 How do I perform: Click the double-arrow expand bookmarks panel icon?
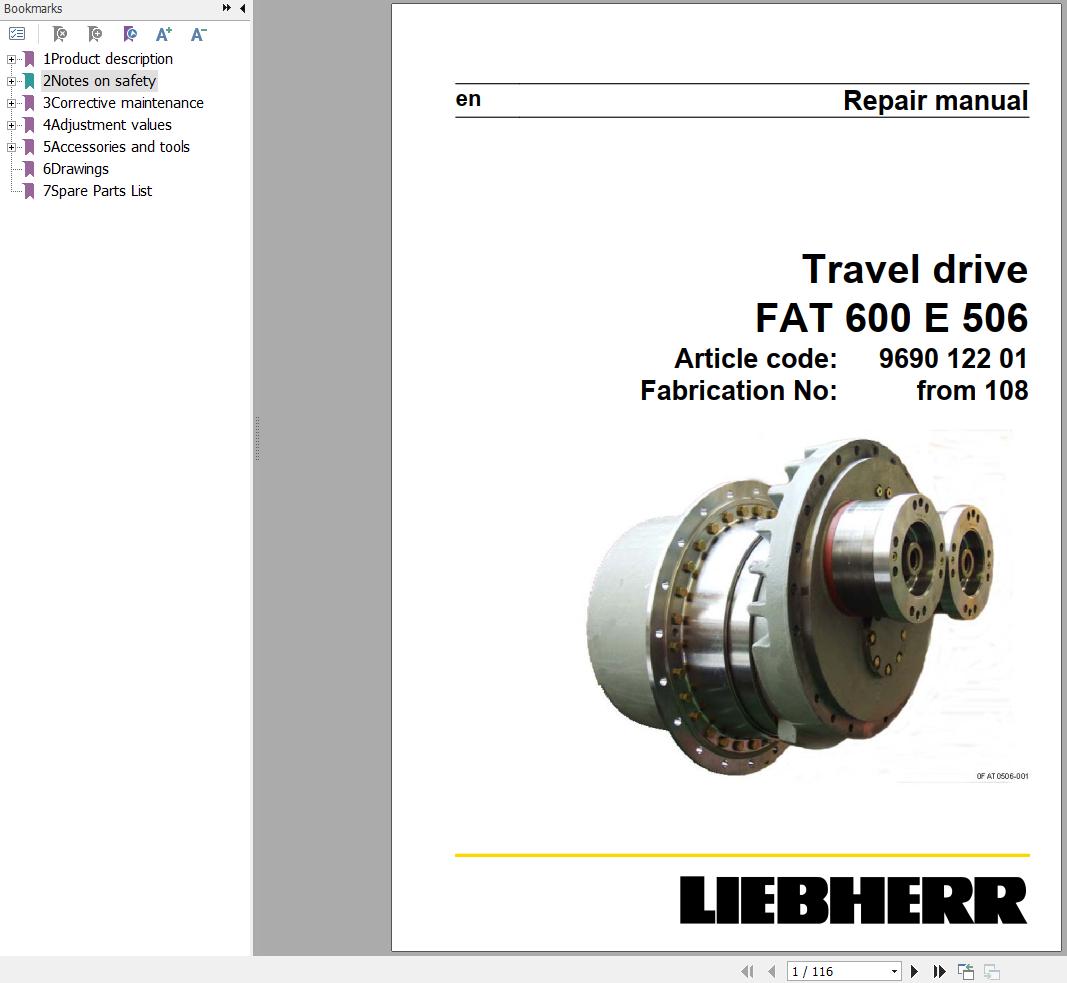(x=227, y=8)
